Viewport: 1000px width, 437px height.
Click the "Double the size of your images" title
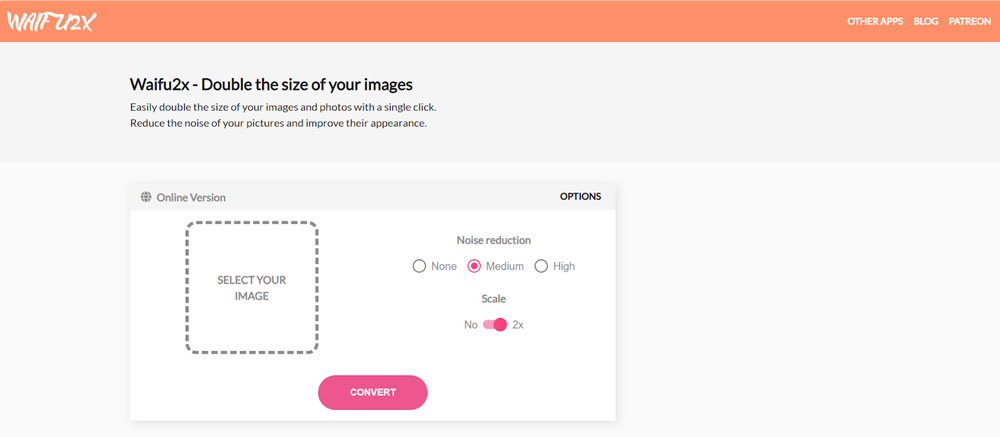click(x=271, y=84)
